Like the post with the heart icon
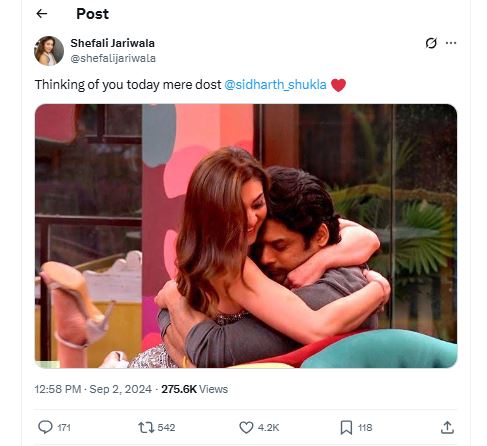 click(x=246, y=427)
